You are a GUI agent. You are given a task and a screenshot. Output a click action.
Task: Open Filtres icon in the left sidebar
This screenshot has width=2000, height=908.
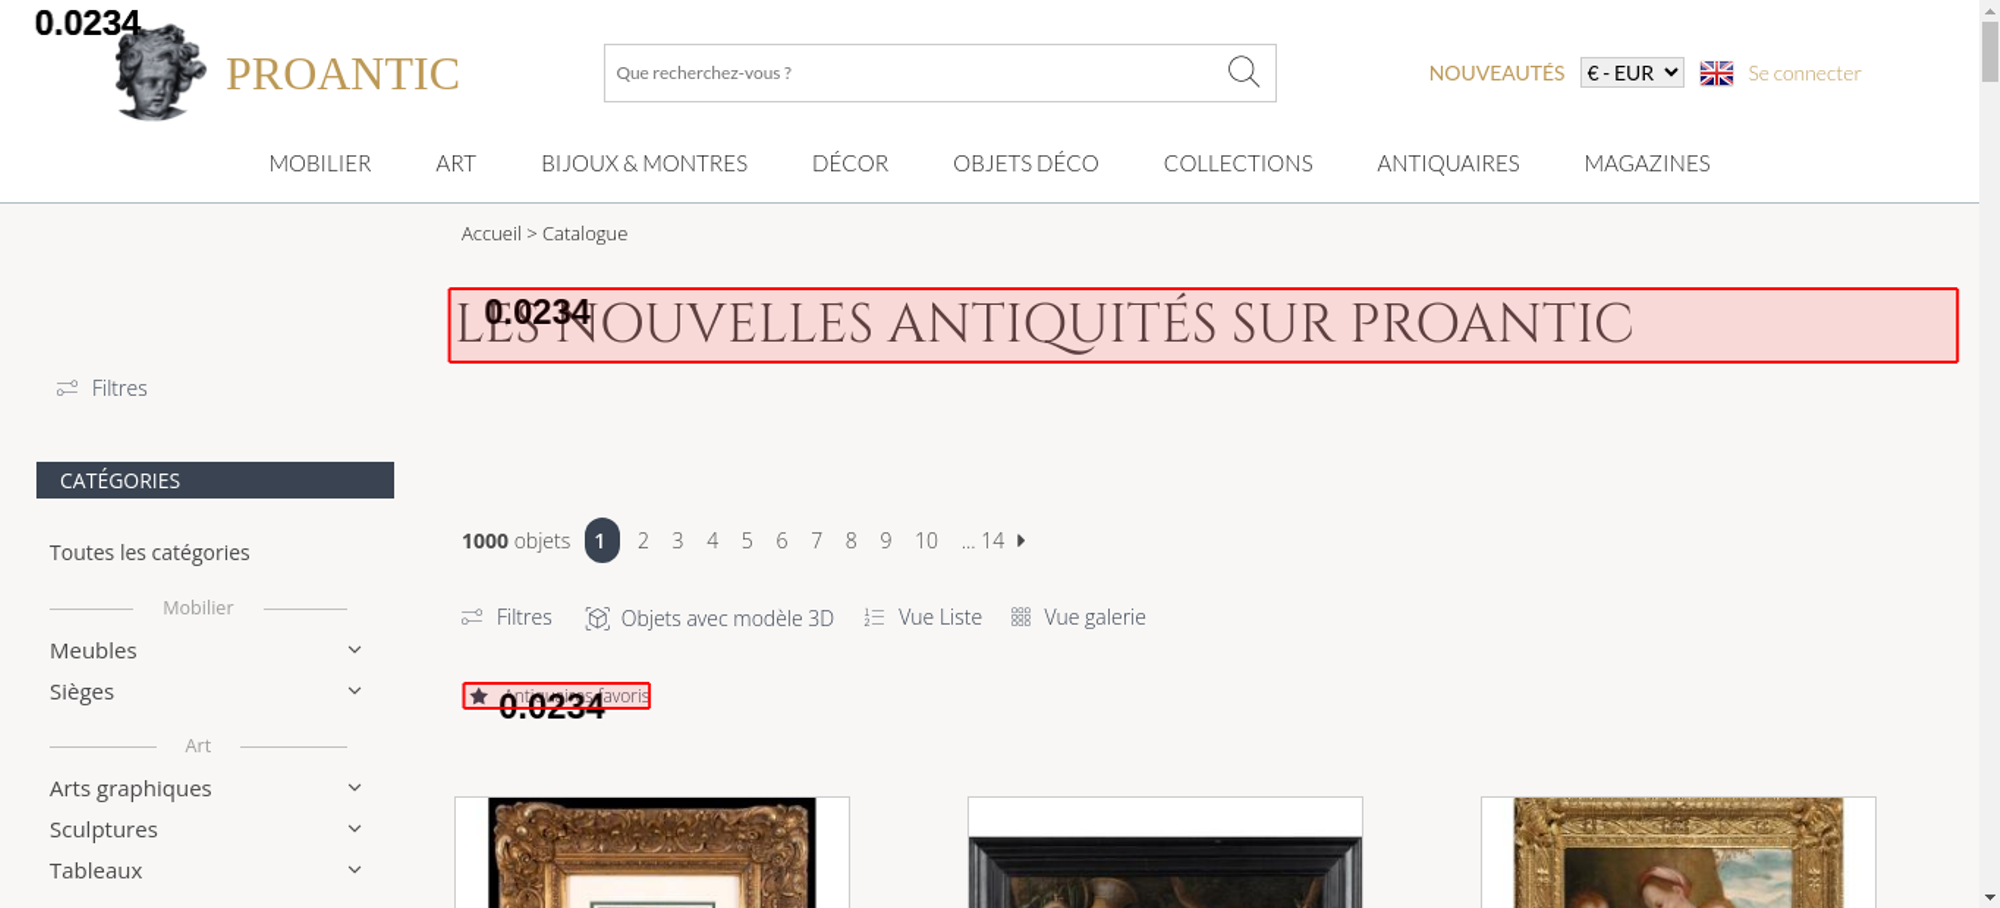point(67,388)
